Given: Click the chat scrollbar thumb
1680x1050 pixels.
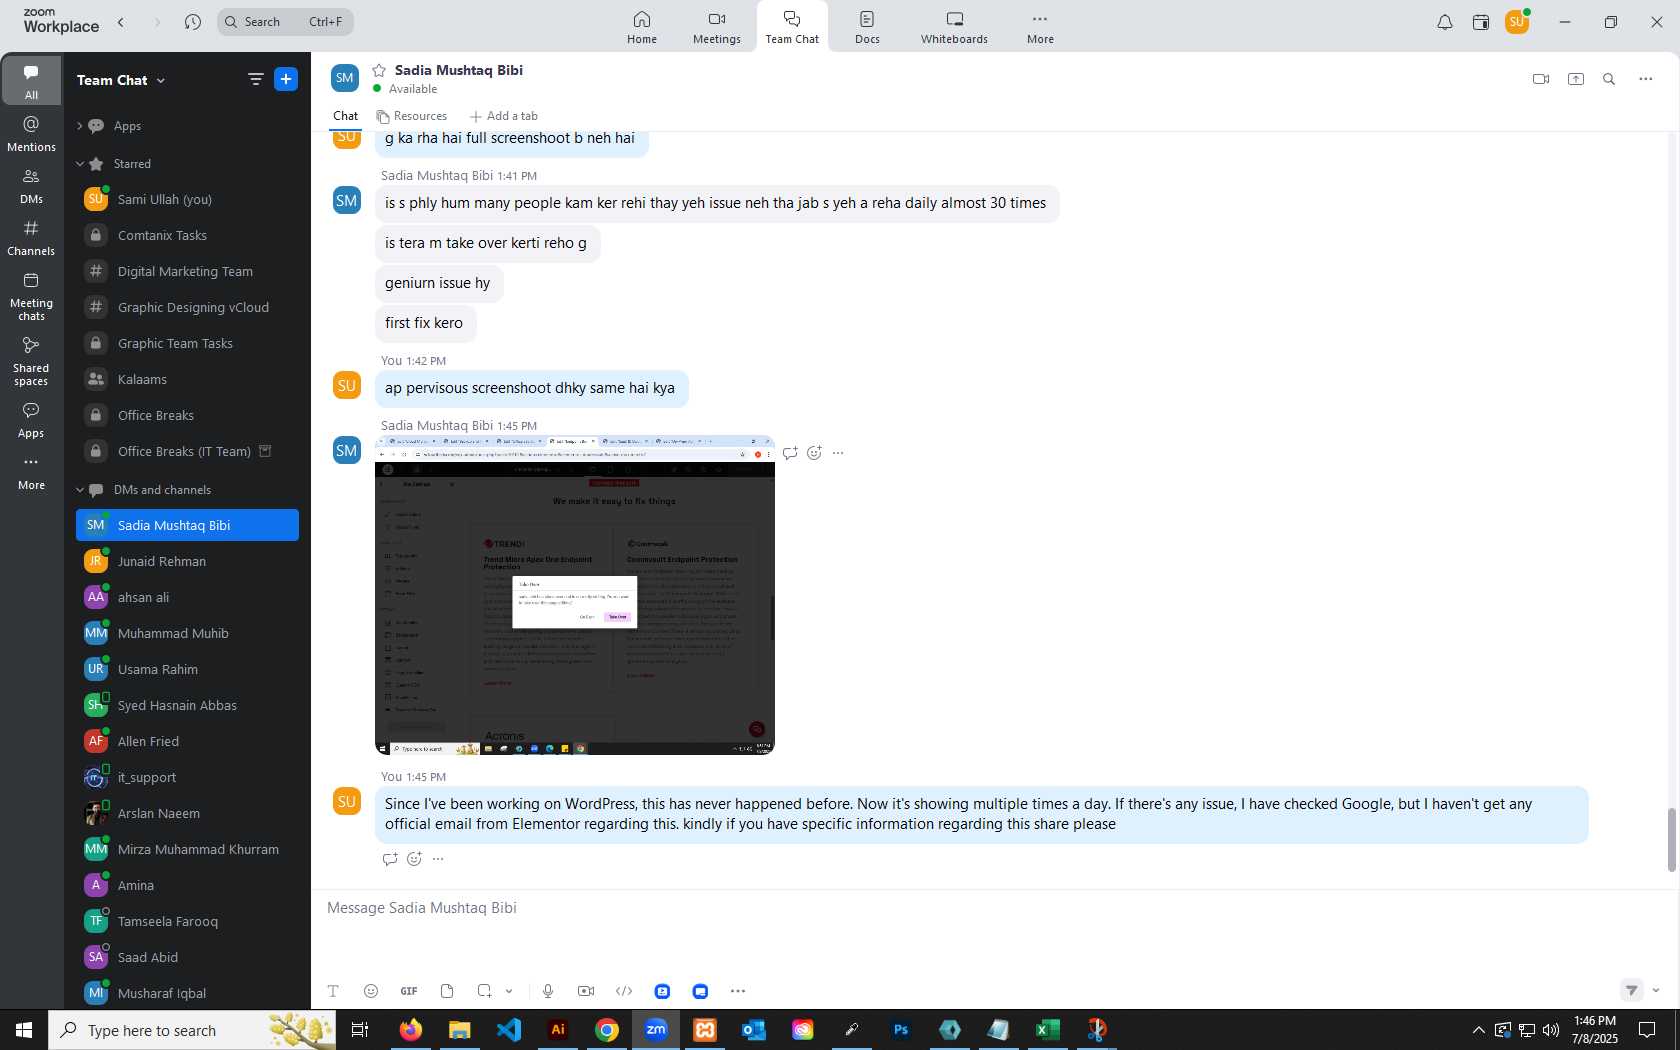Looking at the screenshot, I should pyautogui.click(x=1671, y=840).
